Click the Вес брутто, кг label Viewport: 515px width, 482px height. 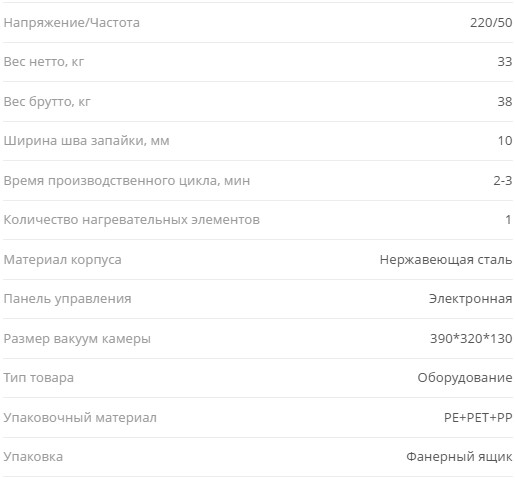click(47, 101)
